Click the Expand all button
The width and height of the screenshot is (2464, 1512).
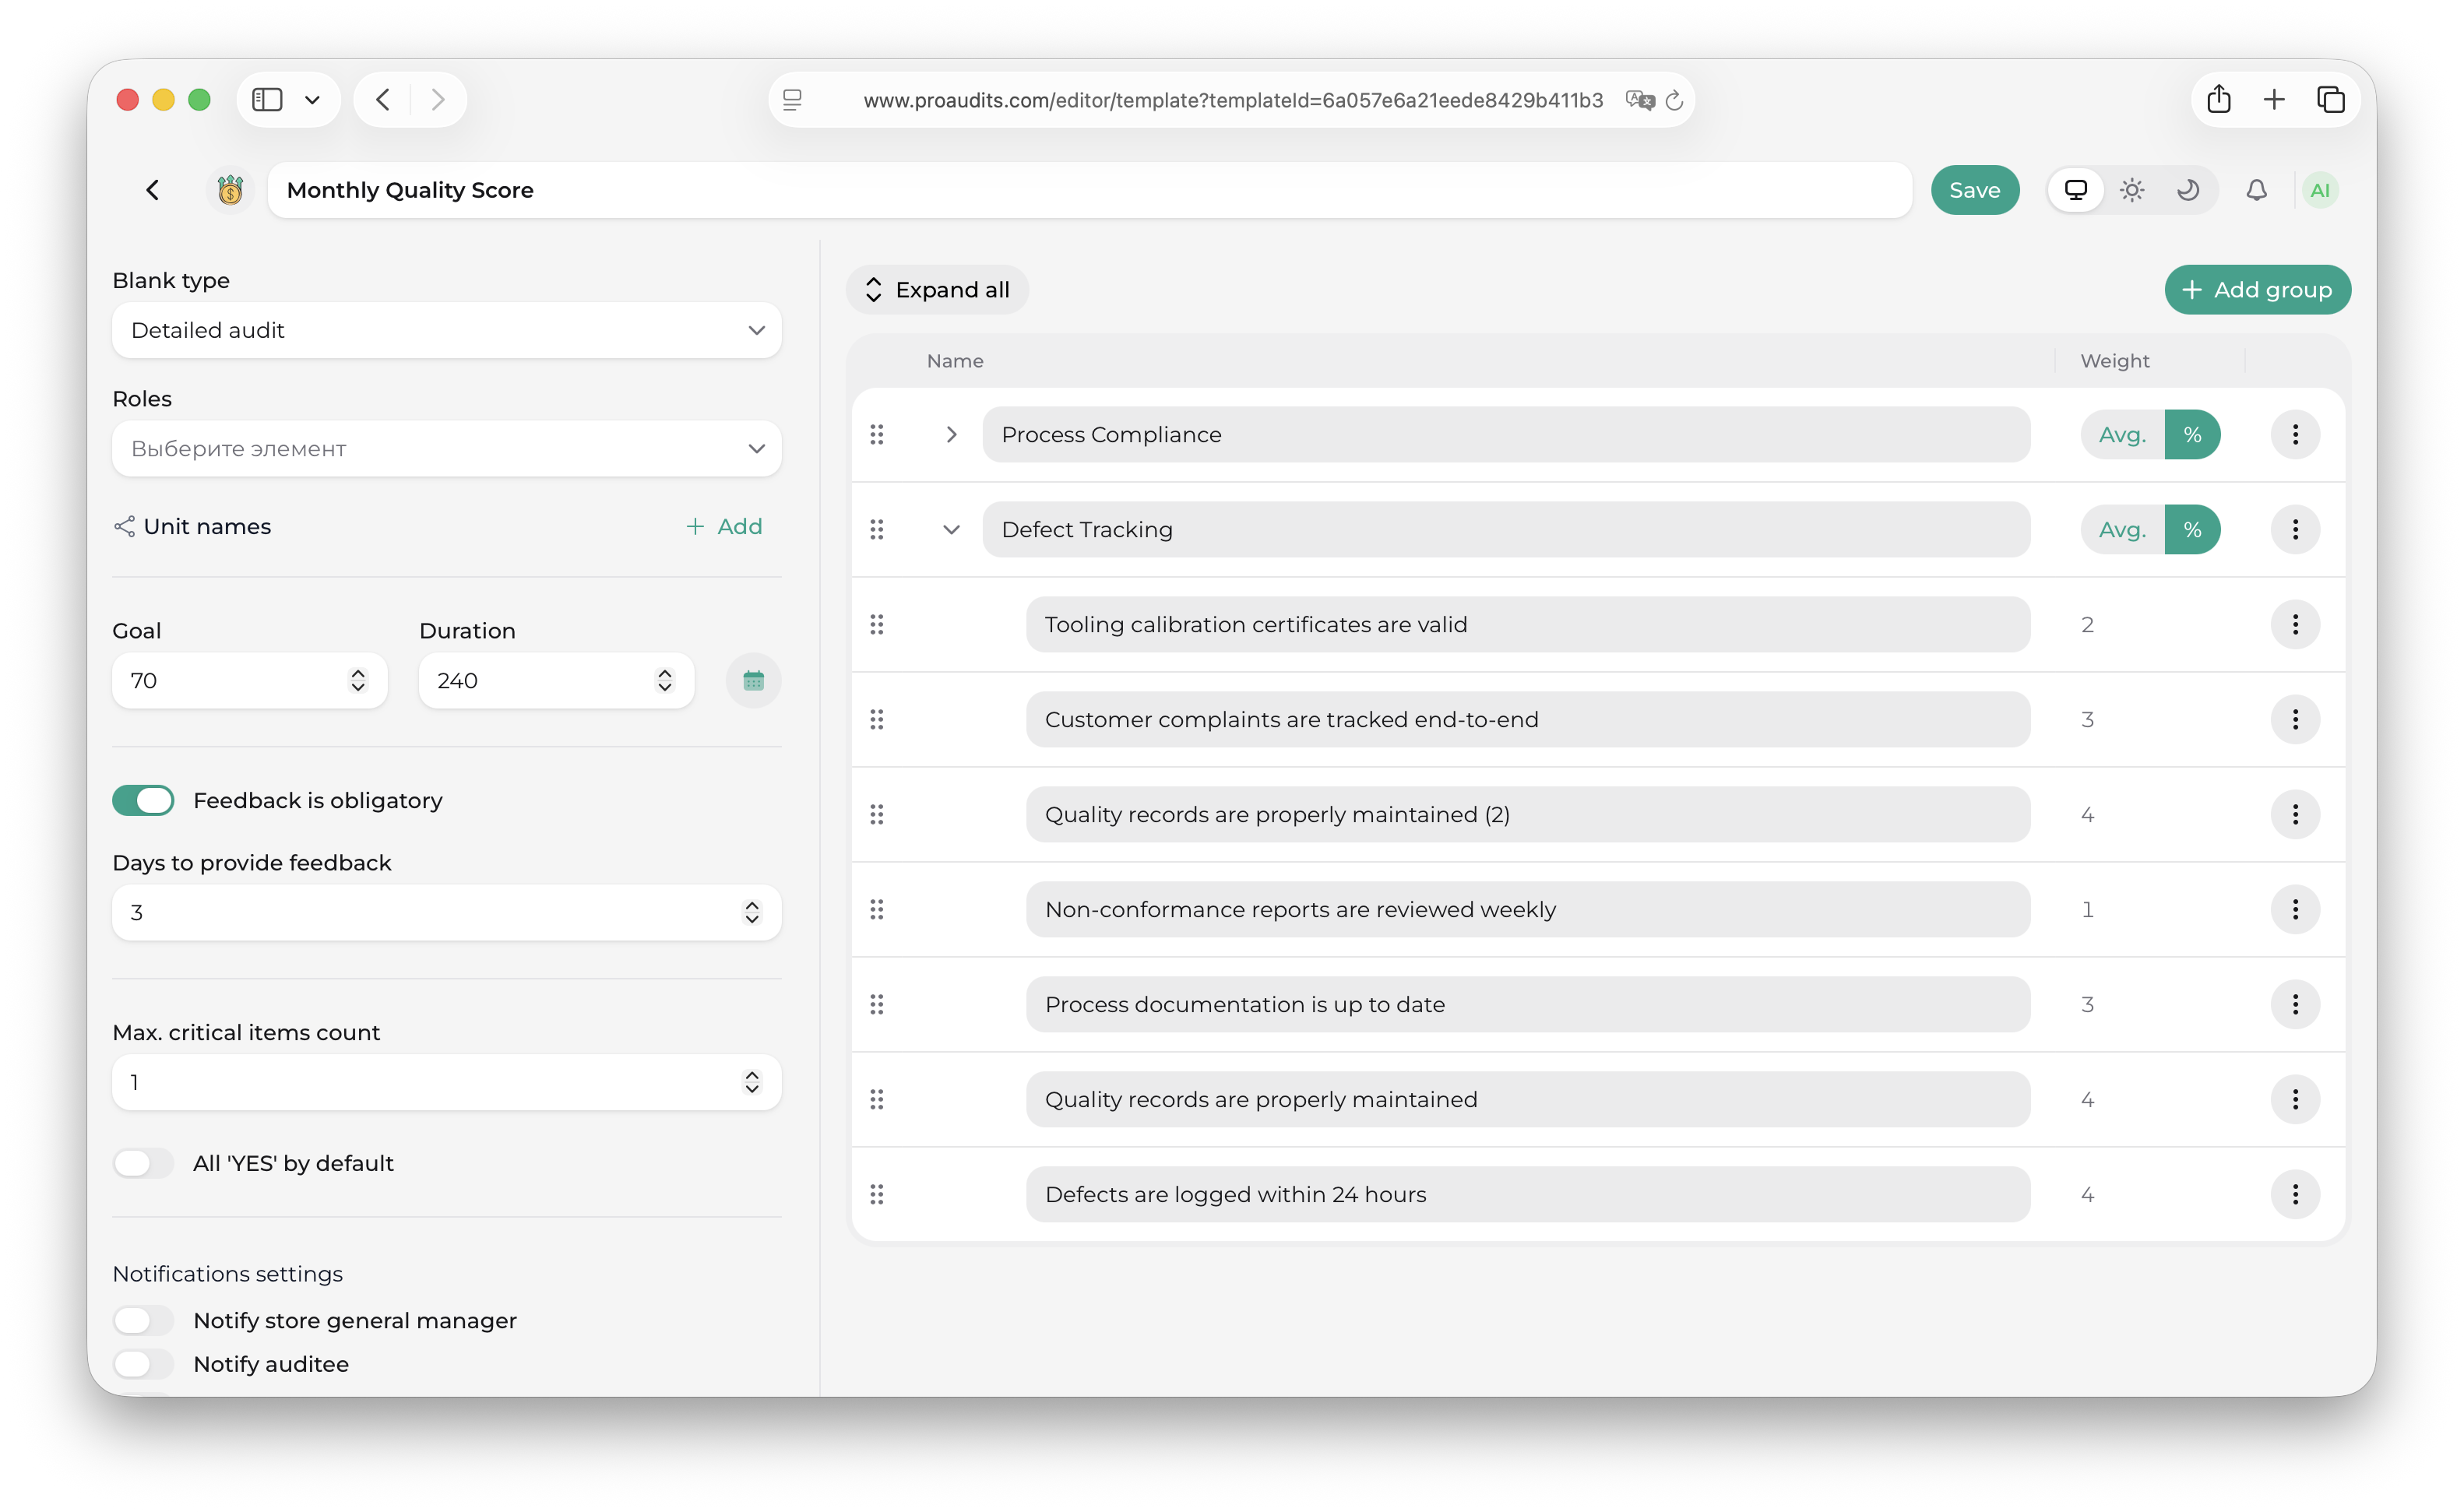937,290
